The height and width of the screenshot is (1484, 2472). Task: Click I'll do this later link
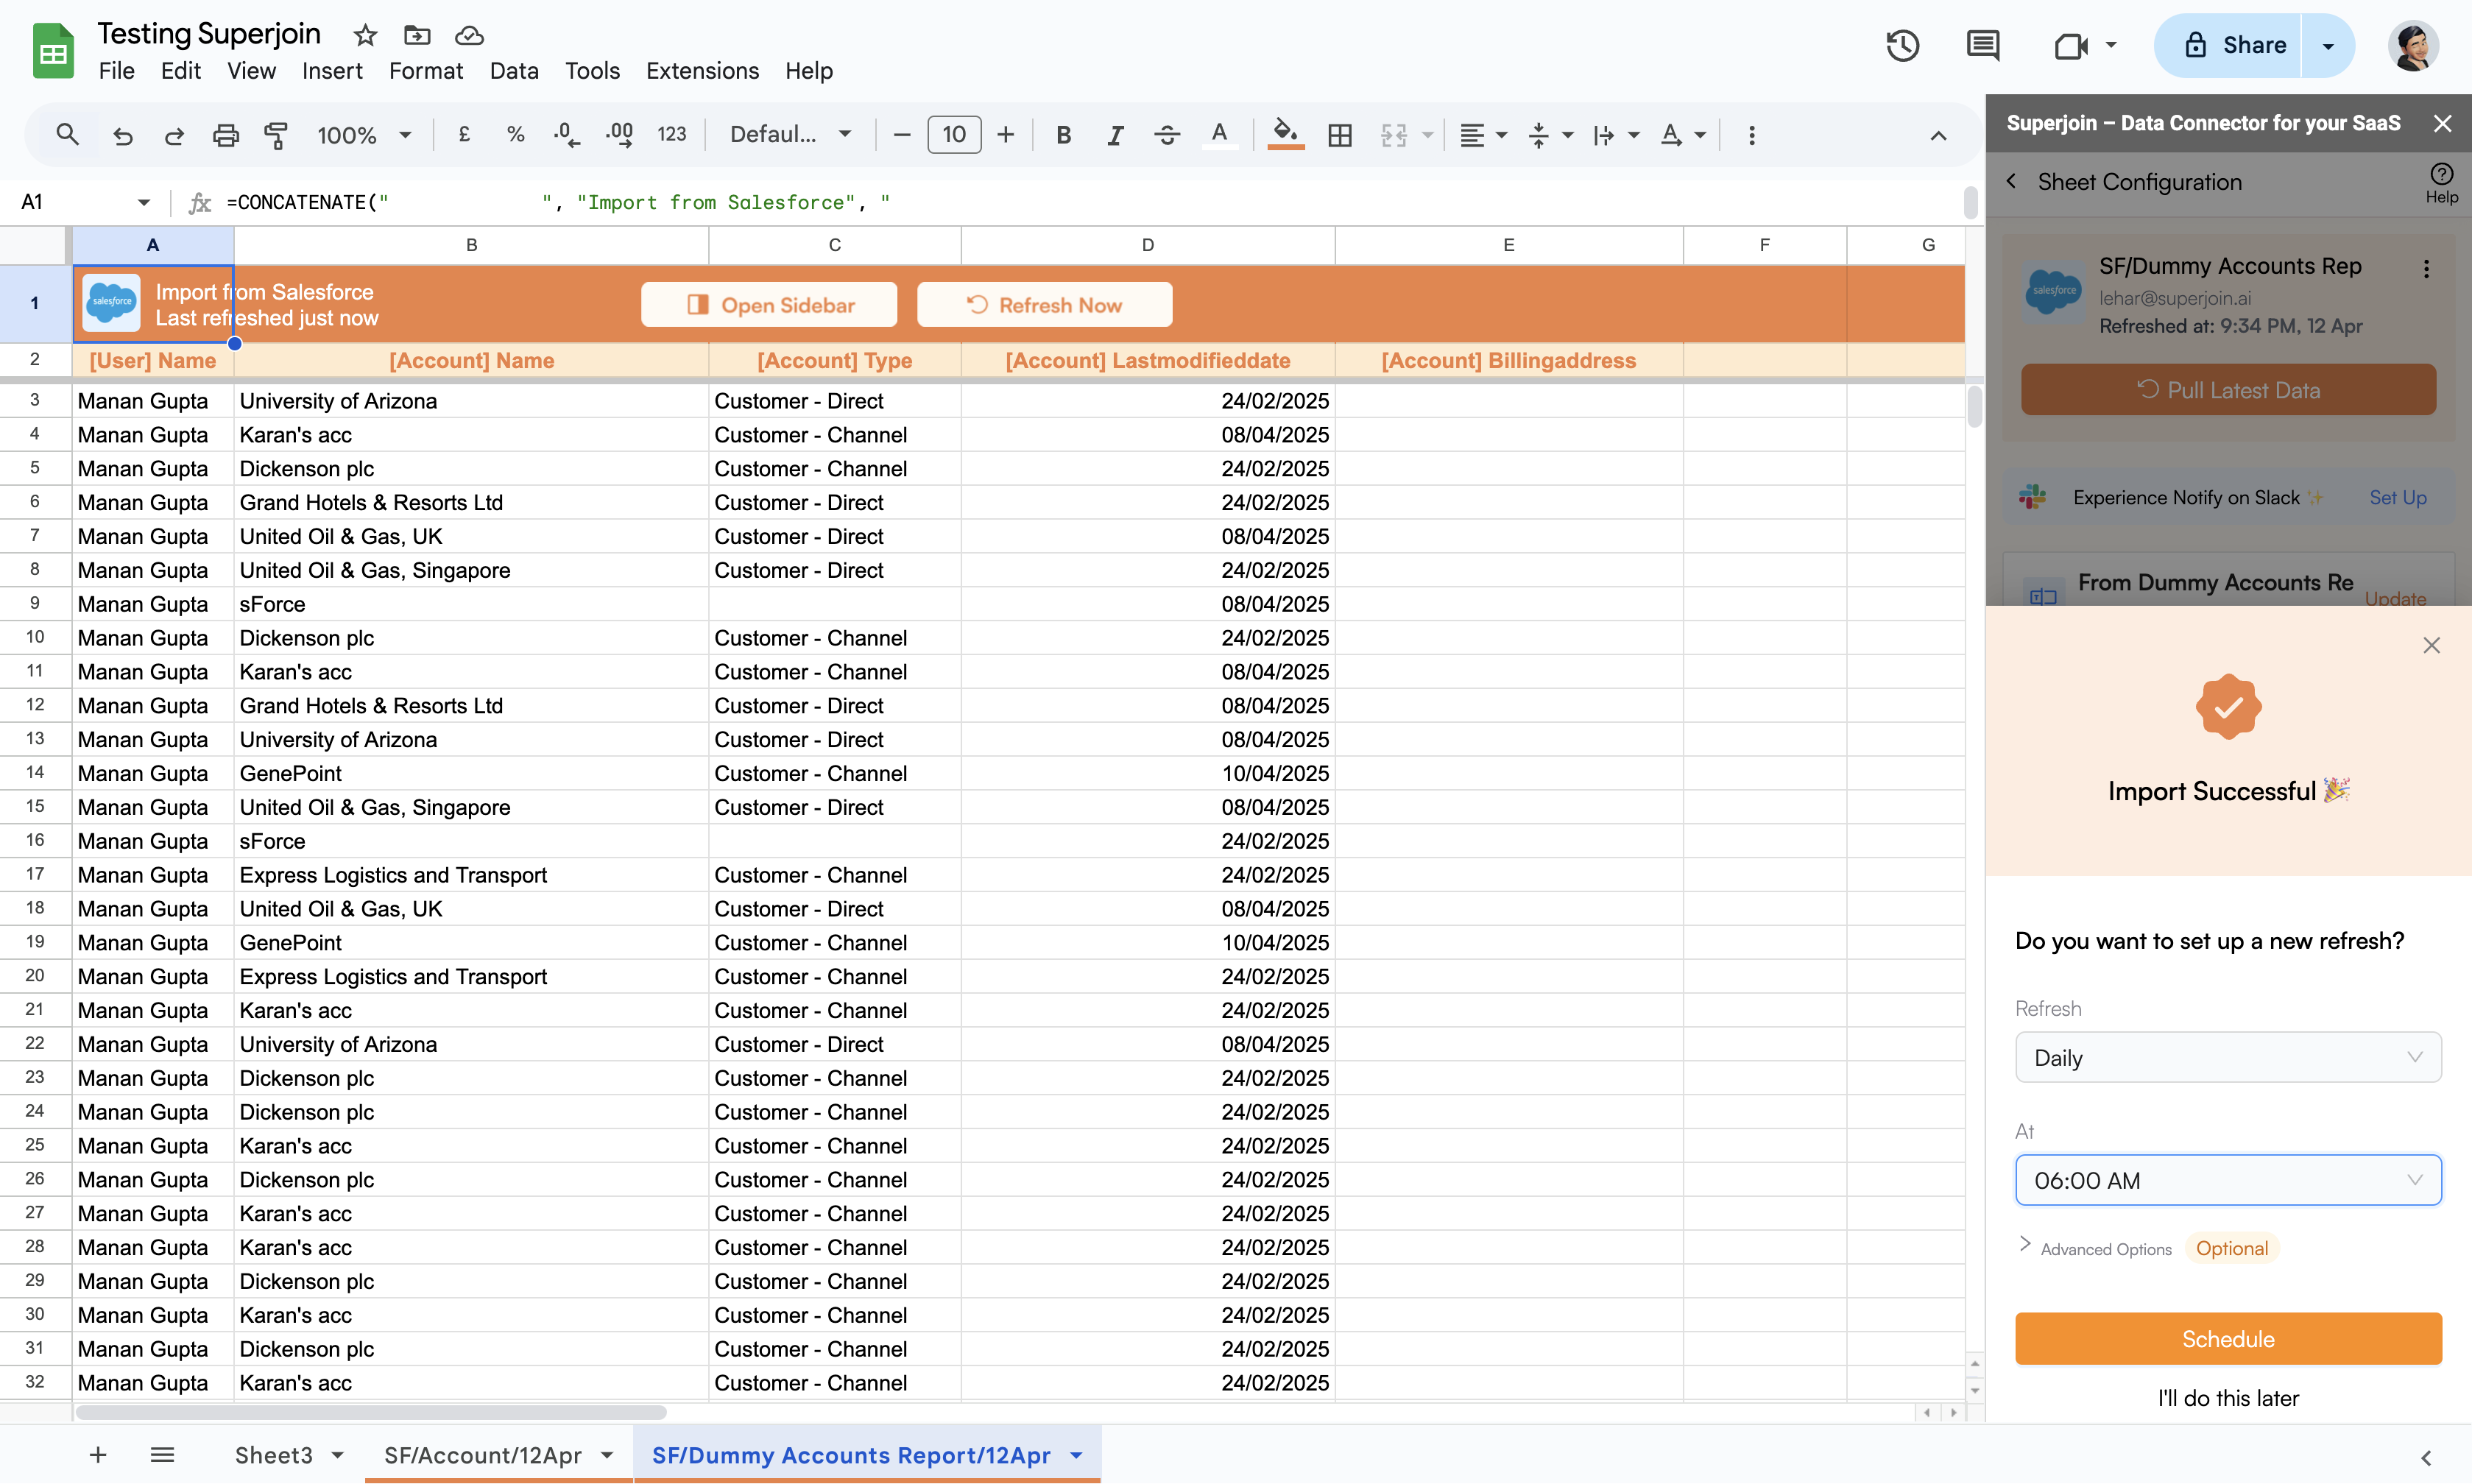(x=2227, y=1398)
